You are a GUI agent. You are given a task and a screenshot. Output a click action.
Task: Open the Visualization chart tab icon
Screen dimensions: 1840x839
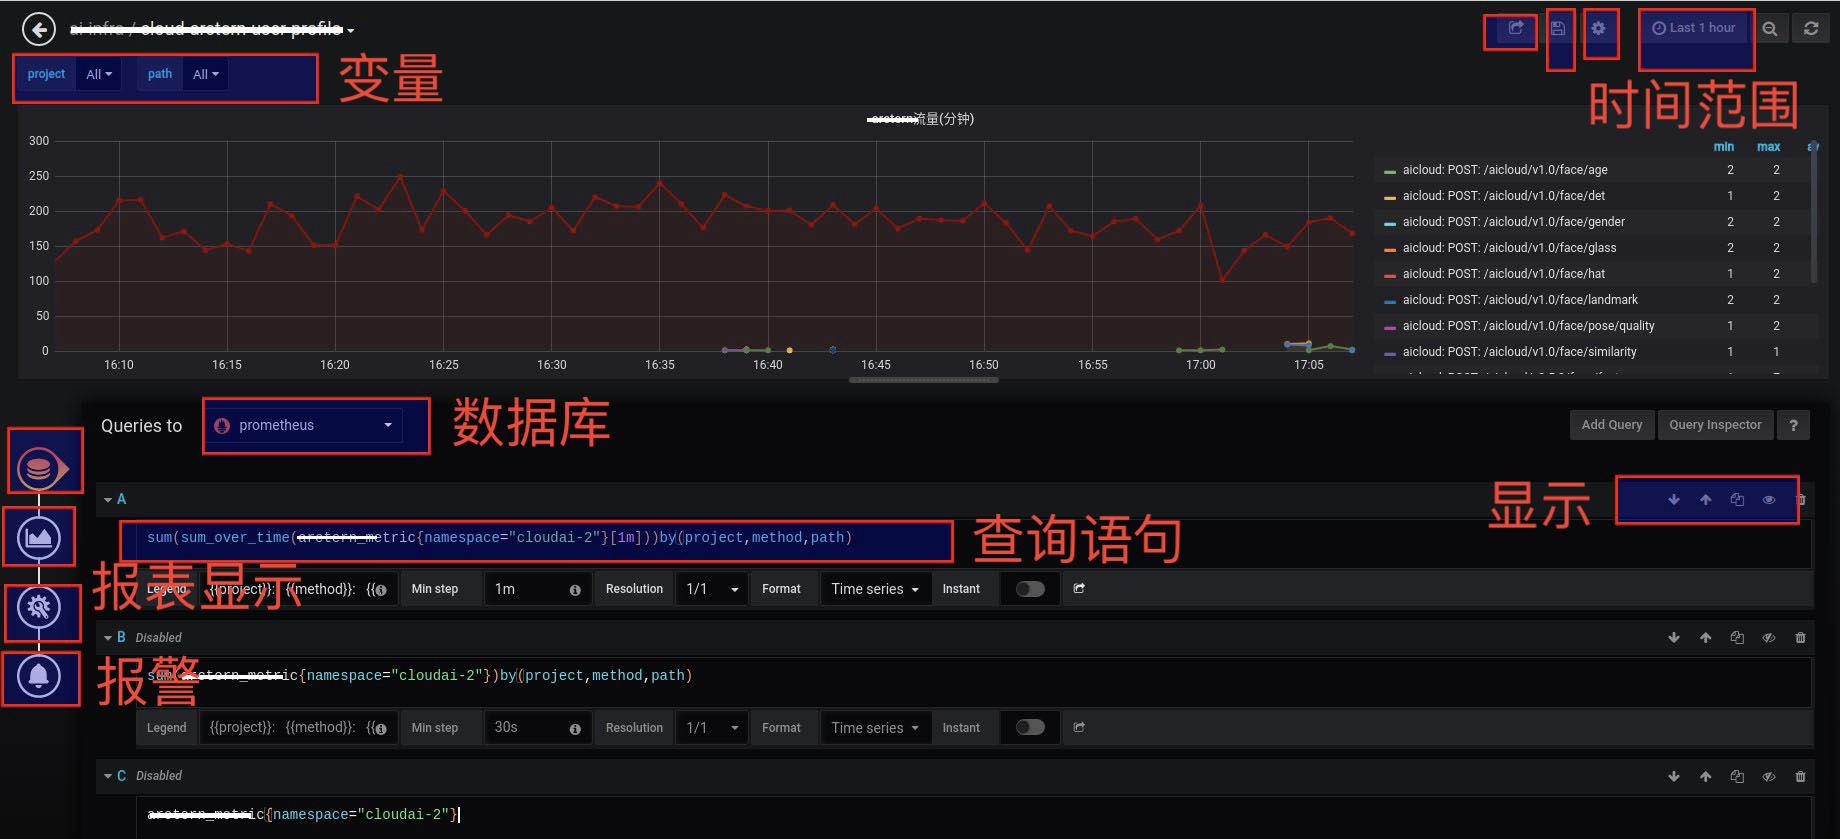(39, 538)
